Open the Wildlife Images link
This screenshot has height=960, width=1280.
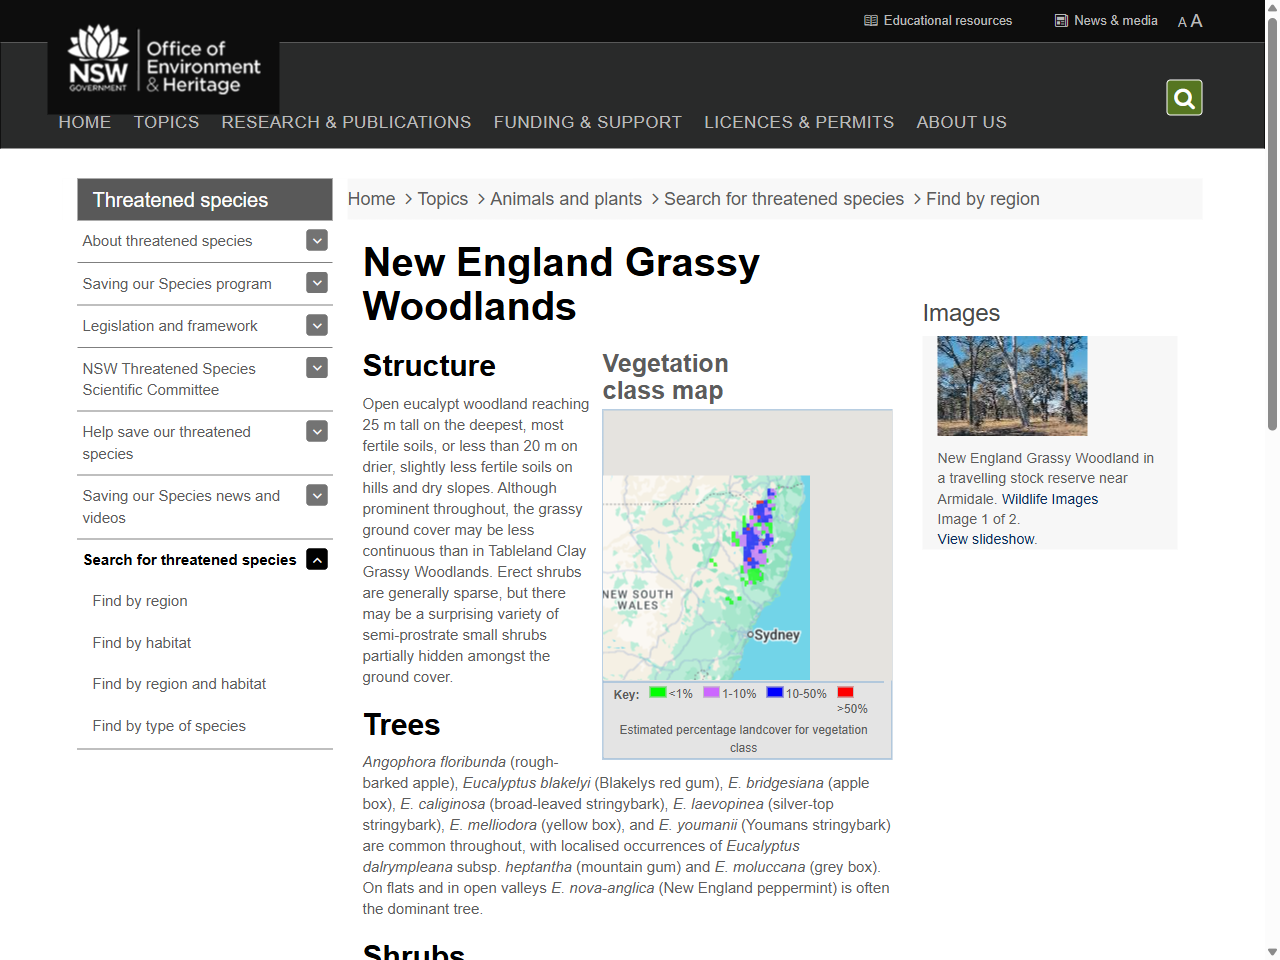pos(1050,499)
